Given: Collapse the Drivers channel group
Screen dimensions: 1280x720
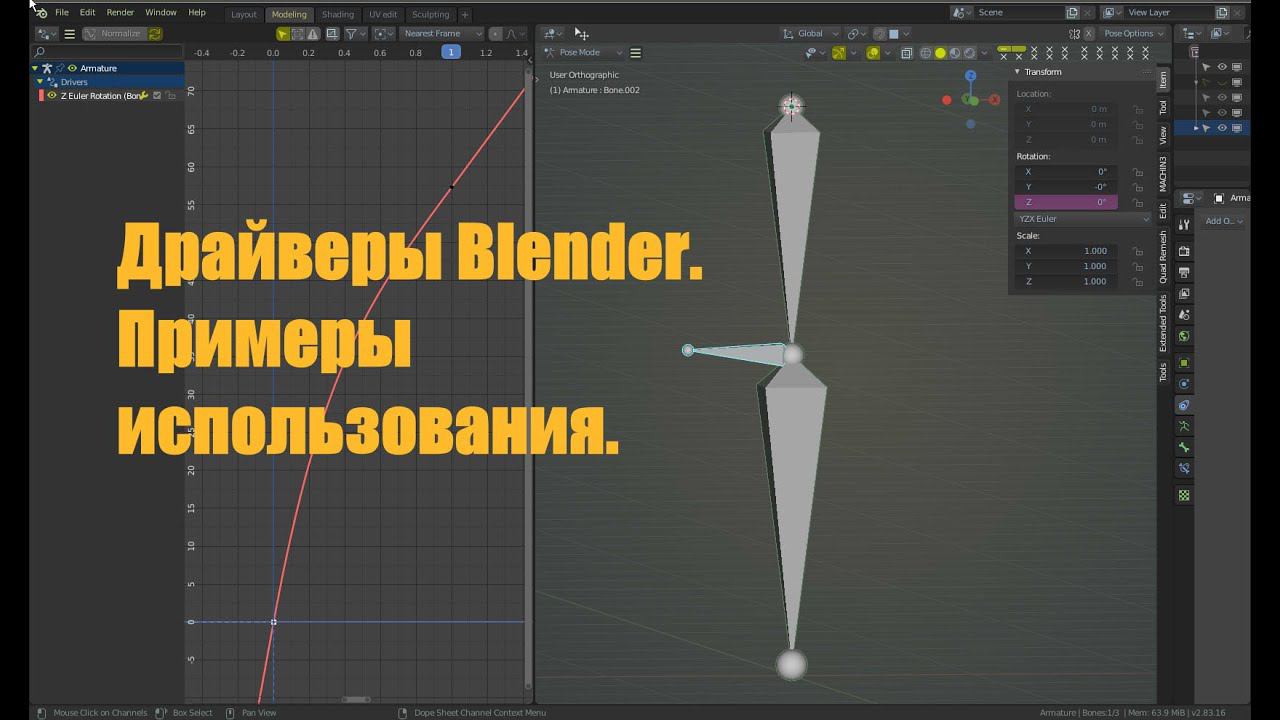Looking at the screenshot, I should (40, 81).
